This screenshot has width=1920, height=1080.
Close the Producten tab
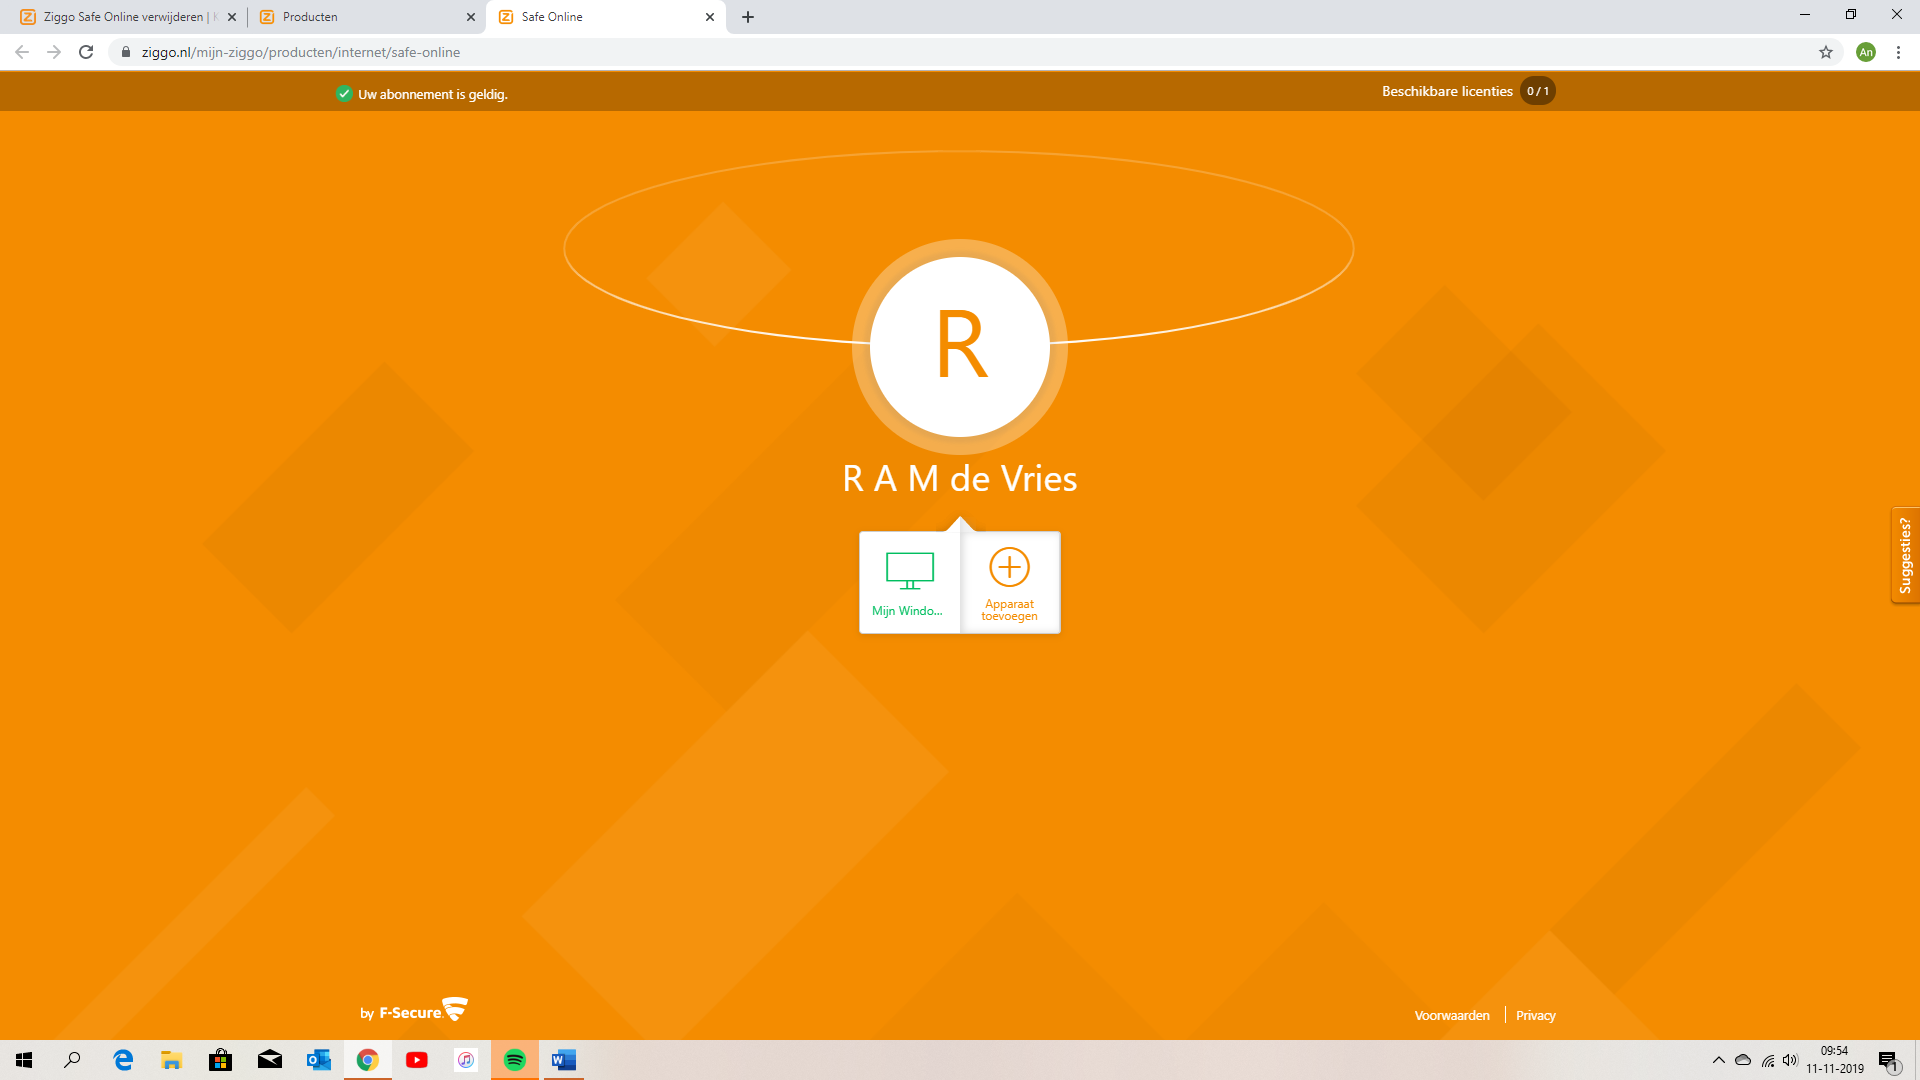pos(471,17)
